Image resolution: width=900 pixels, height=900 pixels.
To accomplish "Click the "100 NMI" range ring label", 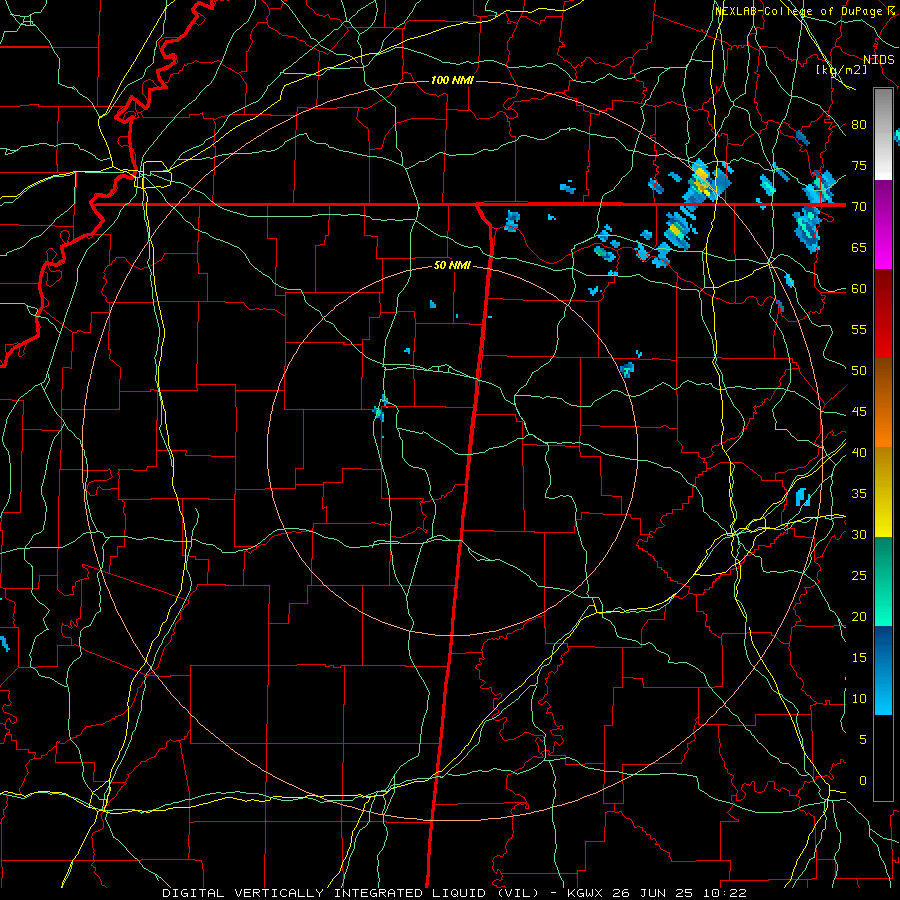I will pyautogui.click(x=452, y=80).
